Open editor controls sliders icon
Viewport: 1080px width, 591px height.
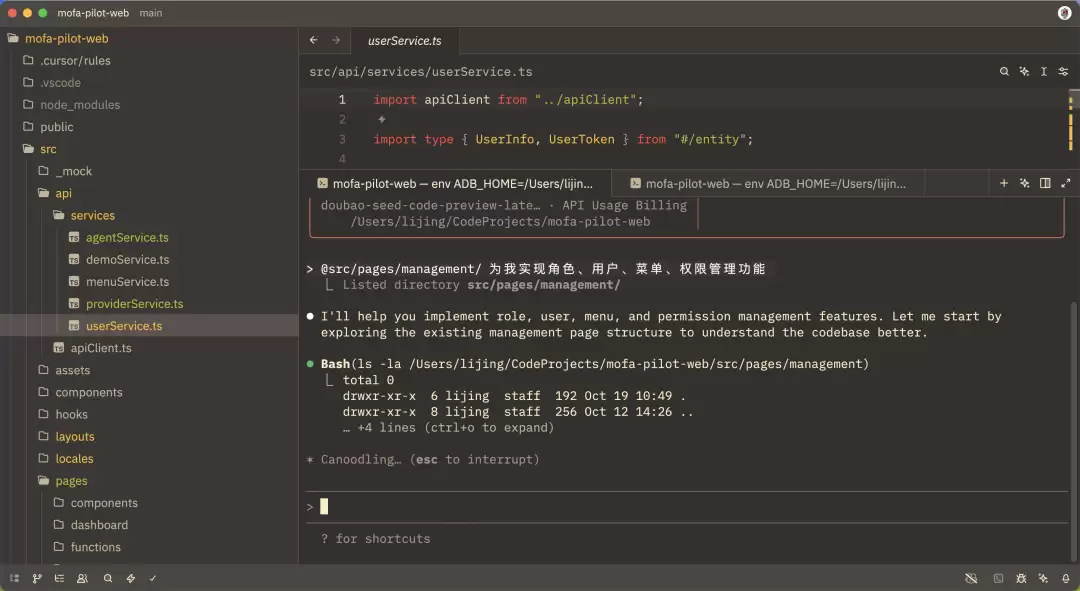tap(1063, 72)
